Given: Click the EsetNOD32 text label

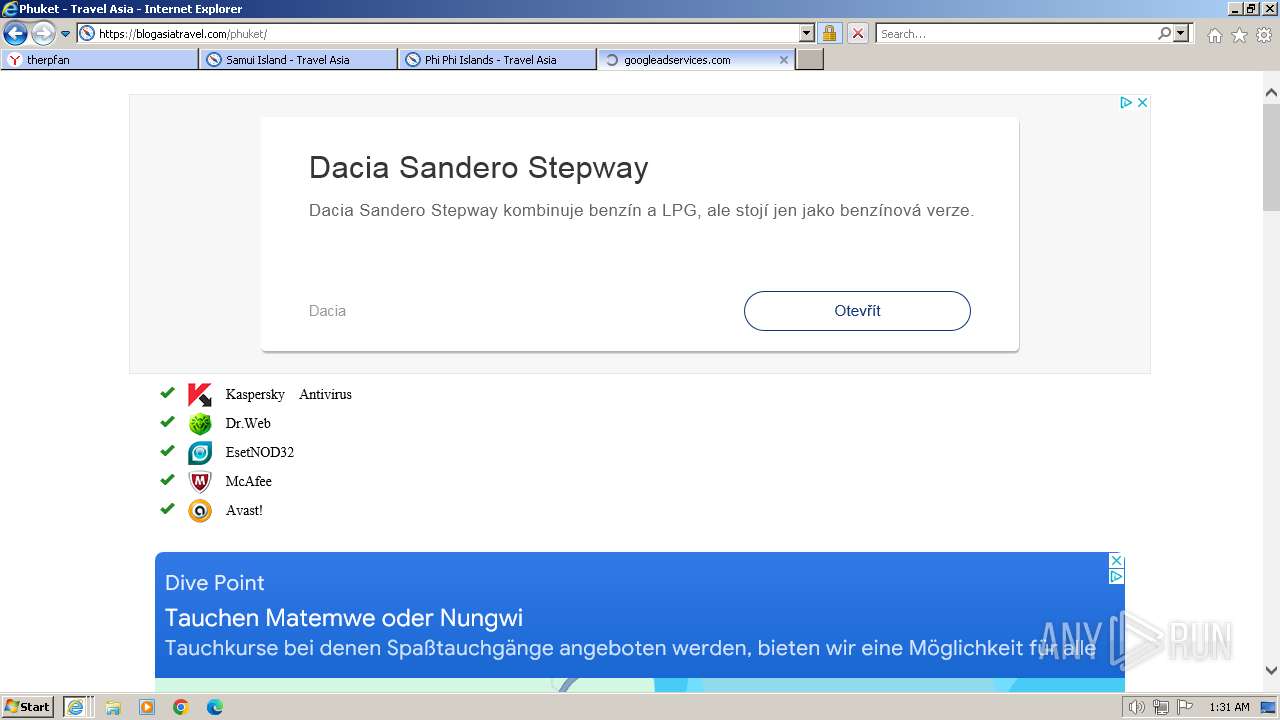Looking at the screenshot, I should coord(260,453).
